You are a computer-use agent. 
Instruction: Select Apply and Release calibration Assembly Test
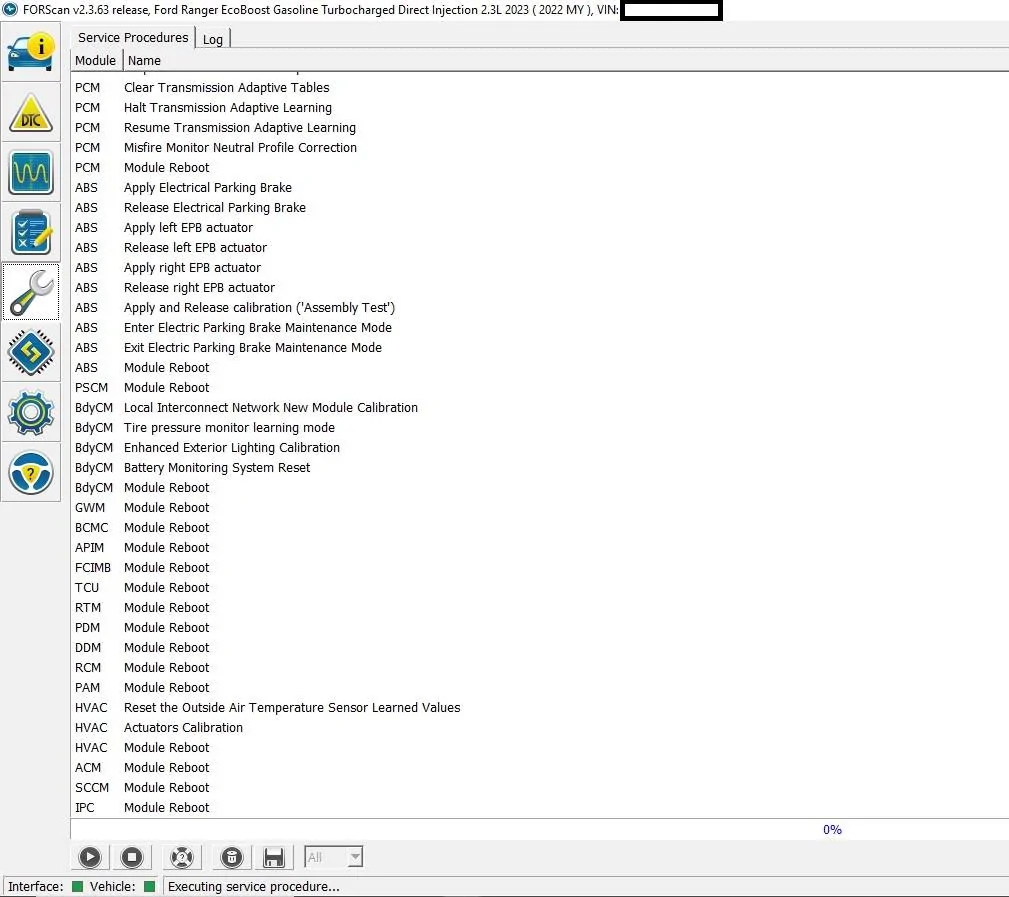[x=539, y=308]
